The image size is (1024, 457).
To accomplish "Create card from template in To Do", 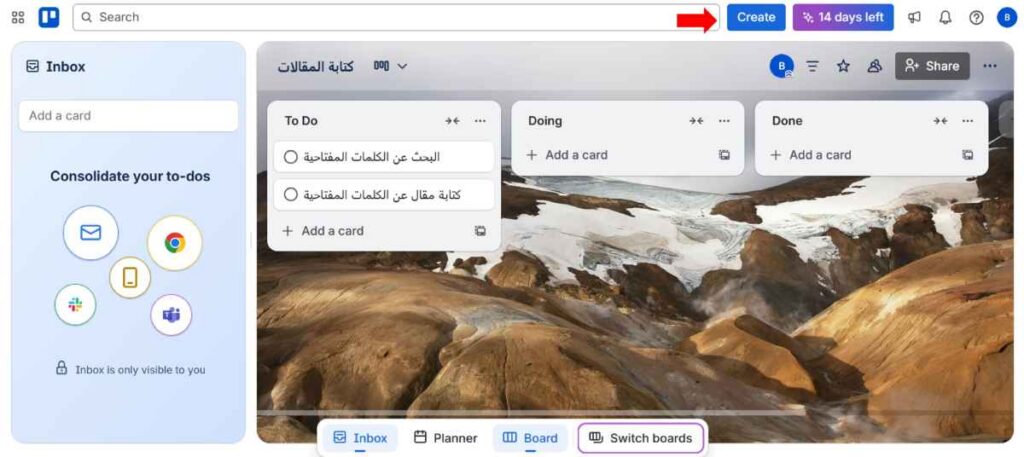I will (480, 230).
